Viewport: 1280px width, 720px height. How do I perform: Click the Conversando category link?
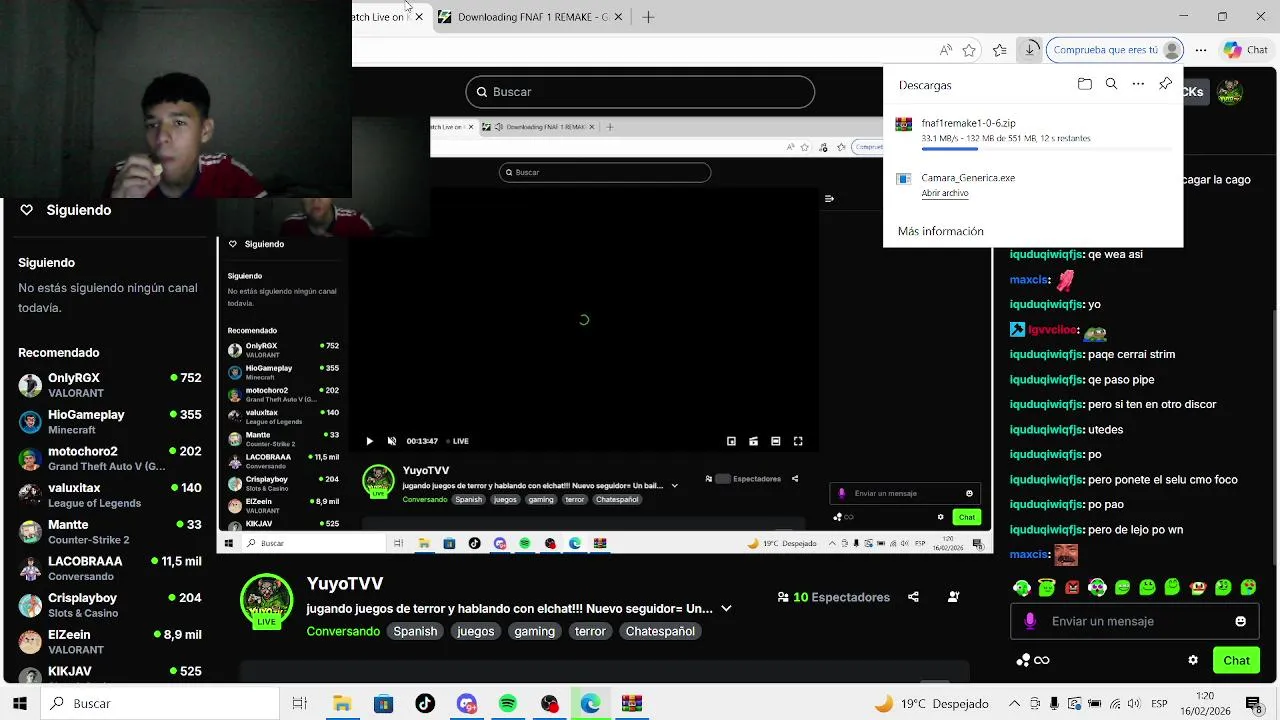point(343,631)
